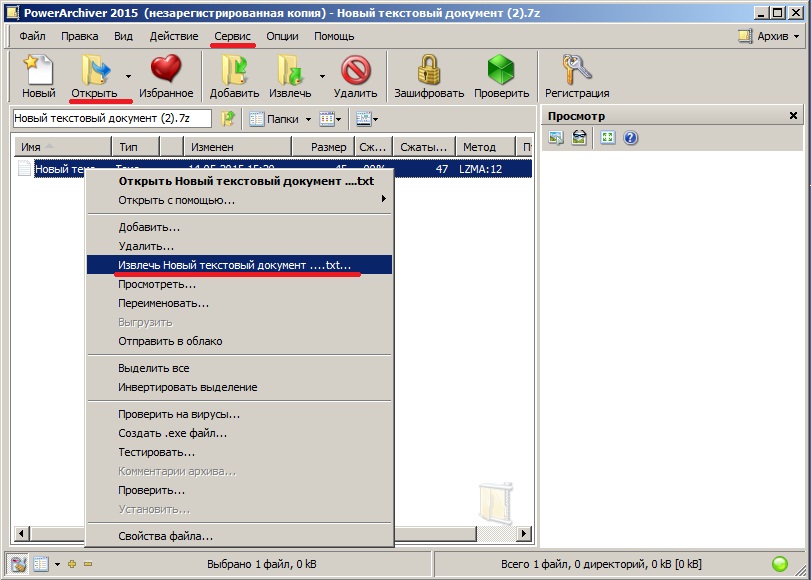811x580 pixels.
Task: Click Проверить на вирусы in context menu
Action: pos(178,414)
